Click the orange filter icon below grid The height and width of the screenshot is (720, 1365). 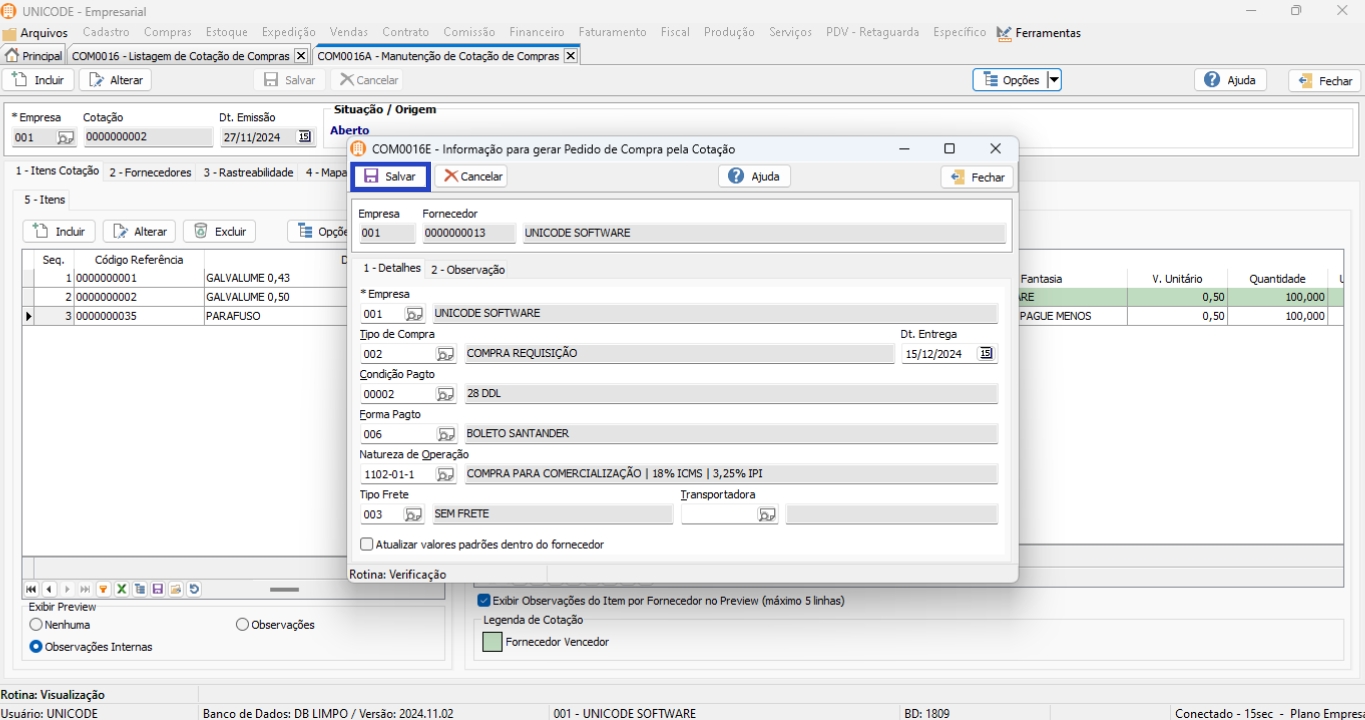pos(103,590)
